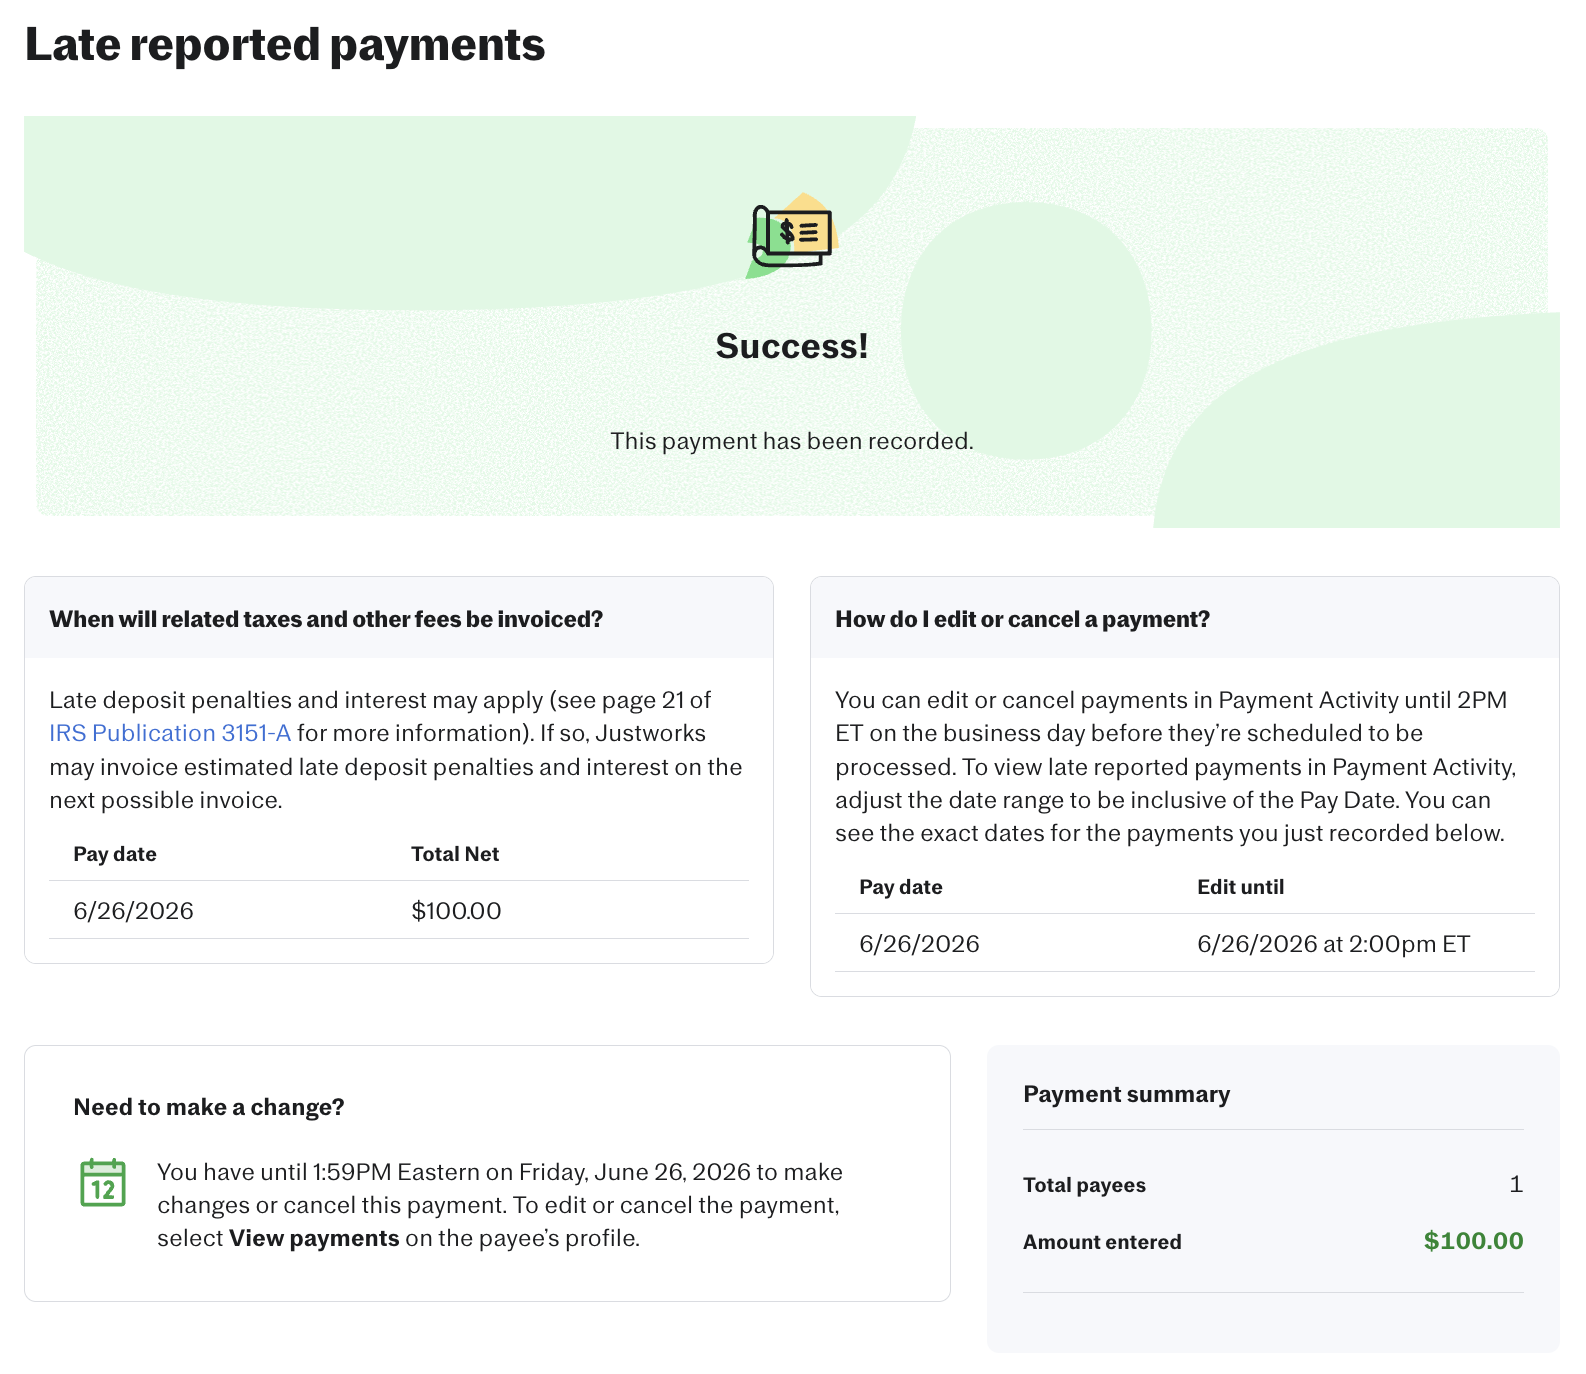Click the 'Edit until' column header

click(x=1240, y=887)
